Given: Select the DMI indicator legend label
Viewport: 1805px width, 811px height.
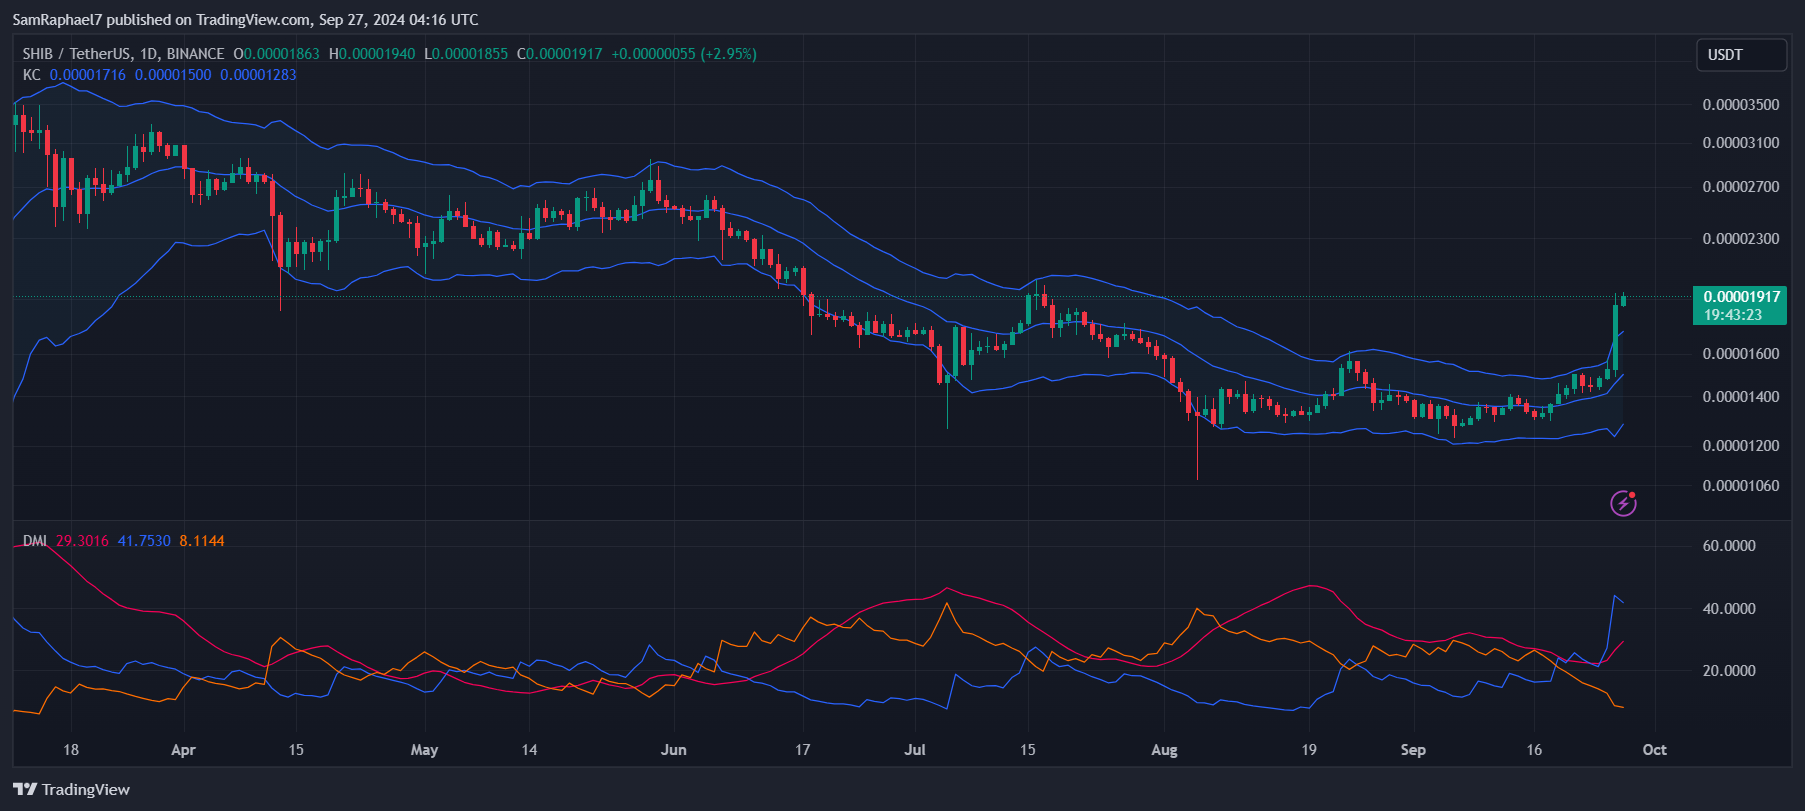Looking at the screenshot, I should pyautogui.click(x=35, y=541).
